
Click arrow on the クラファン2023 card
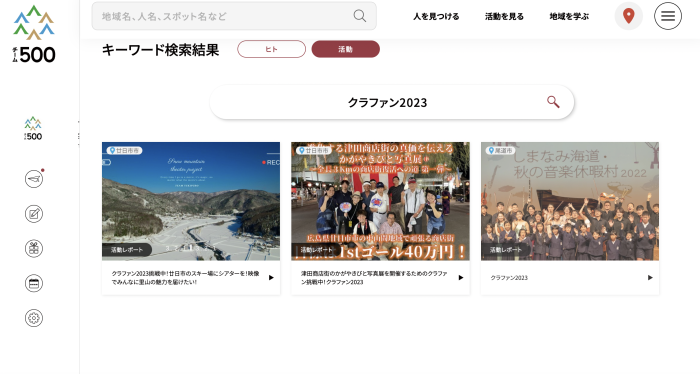pyautogui.click(x=650, y=278)
